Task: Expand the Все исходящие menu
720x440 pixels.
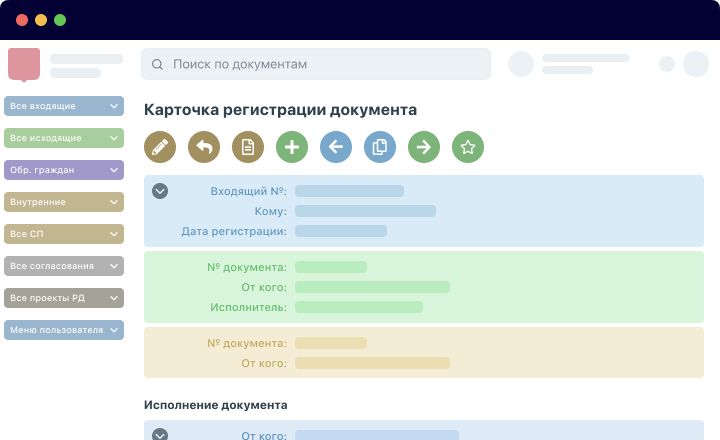Action: (x=64, y=138)
